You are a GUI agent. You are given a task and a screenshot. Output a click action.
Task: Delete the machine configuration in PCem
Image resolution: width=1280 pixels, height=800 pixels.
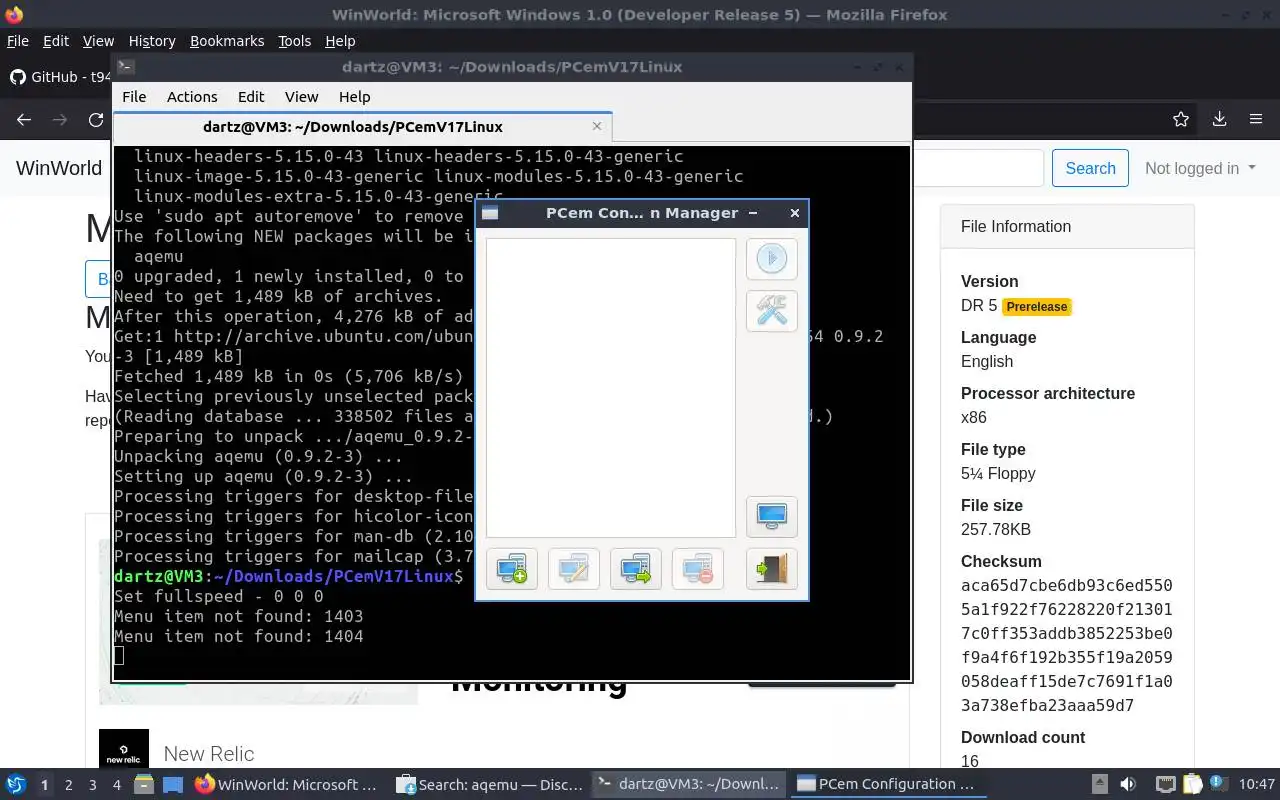pos(698,569)
